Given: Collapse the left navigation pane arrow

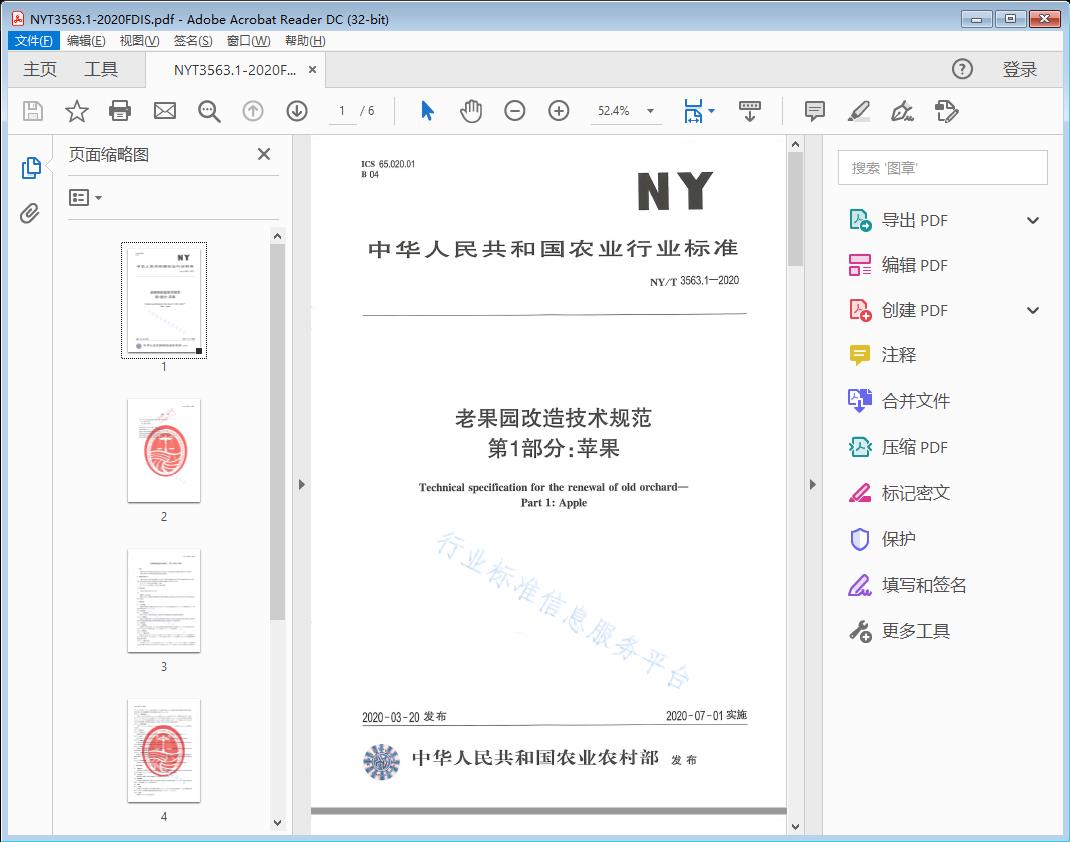Looking at the screenshot, I should [301, 485].
